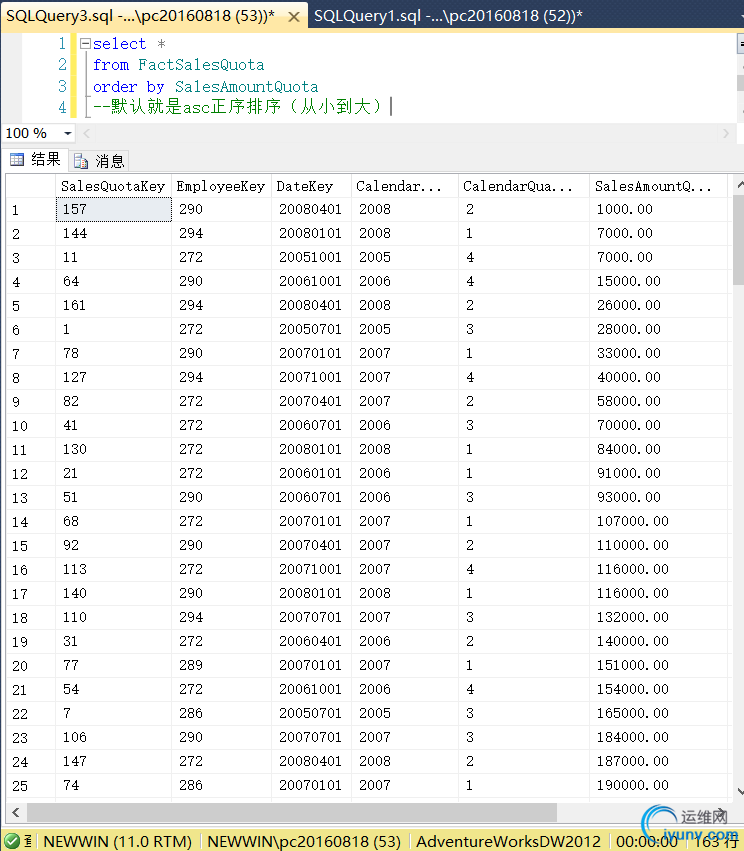The height and width of the screenshot is (851, 744).
Task: Click NEWWIN\pc20160818 (53) login status
Action: click(x=304, y=842)
